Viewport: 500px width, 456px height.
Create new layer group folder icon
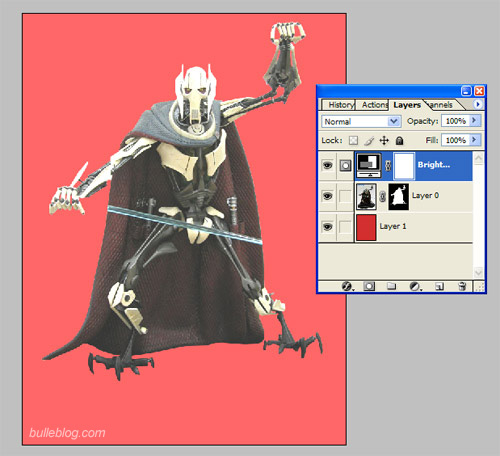(391, 286)
